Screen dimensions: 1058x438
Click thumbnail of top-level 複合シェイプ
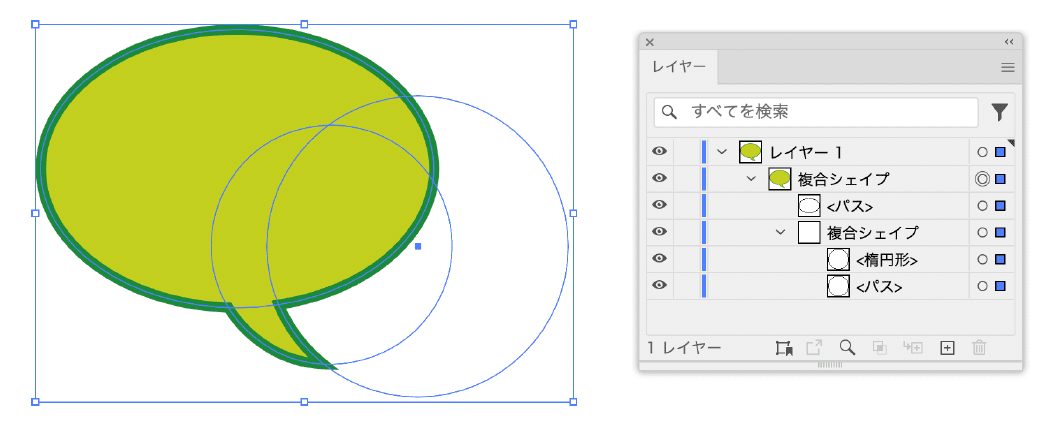(x=779, y=179)
